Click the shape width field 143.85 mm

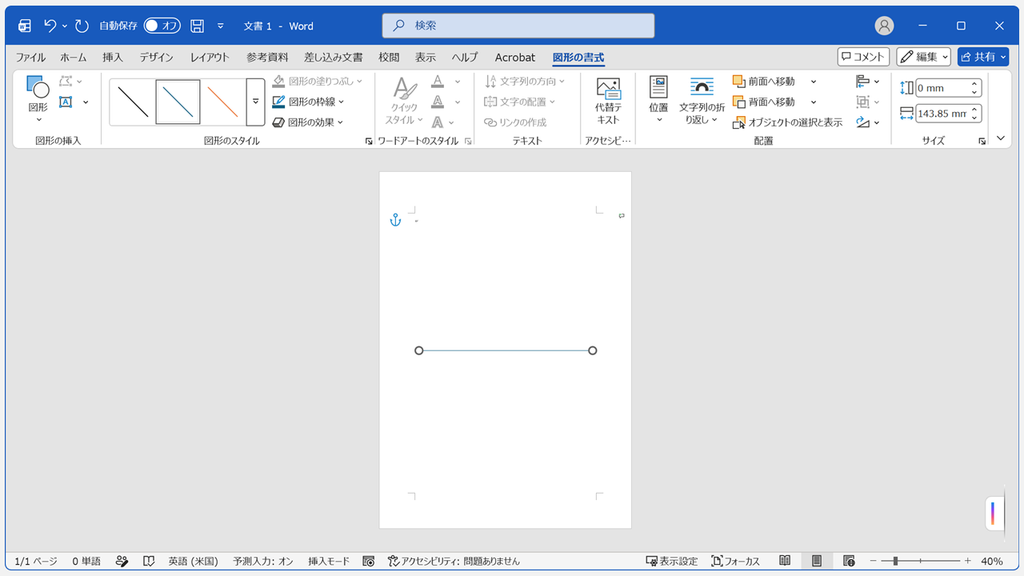(x=941, y=114)
